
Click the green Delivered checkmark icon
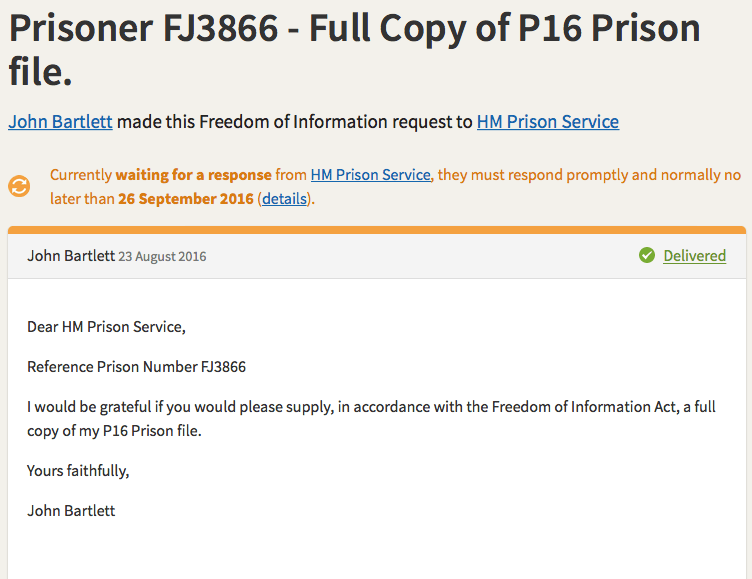[647, 256]
